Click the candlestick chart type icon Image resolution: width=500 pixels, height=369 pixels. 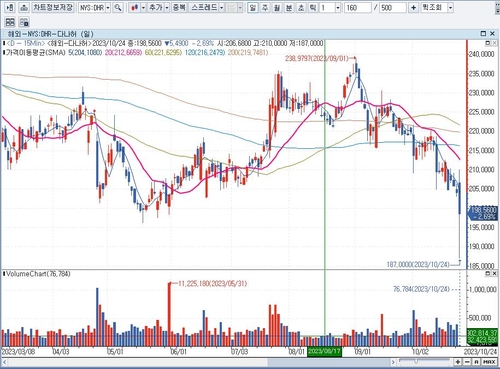point(134,8)
